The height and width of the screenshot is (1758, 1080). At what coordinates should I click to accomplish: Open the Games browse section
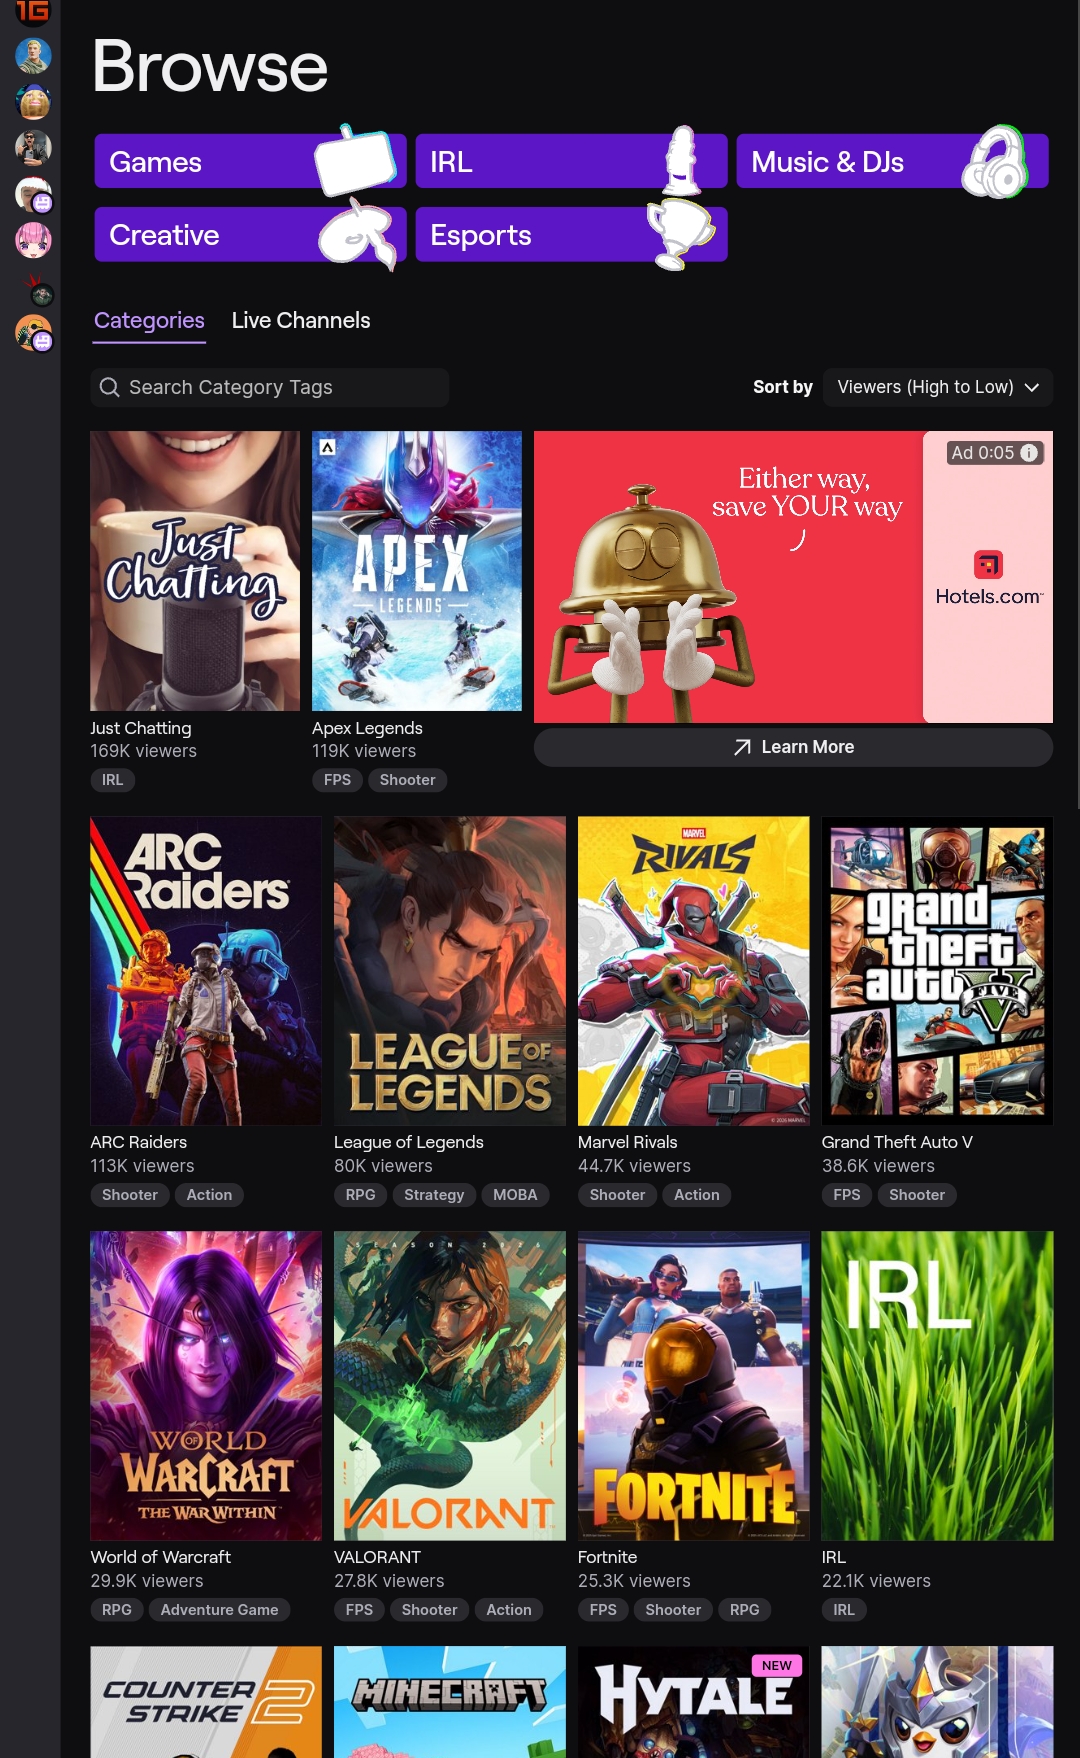250,161
